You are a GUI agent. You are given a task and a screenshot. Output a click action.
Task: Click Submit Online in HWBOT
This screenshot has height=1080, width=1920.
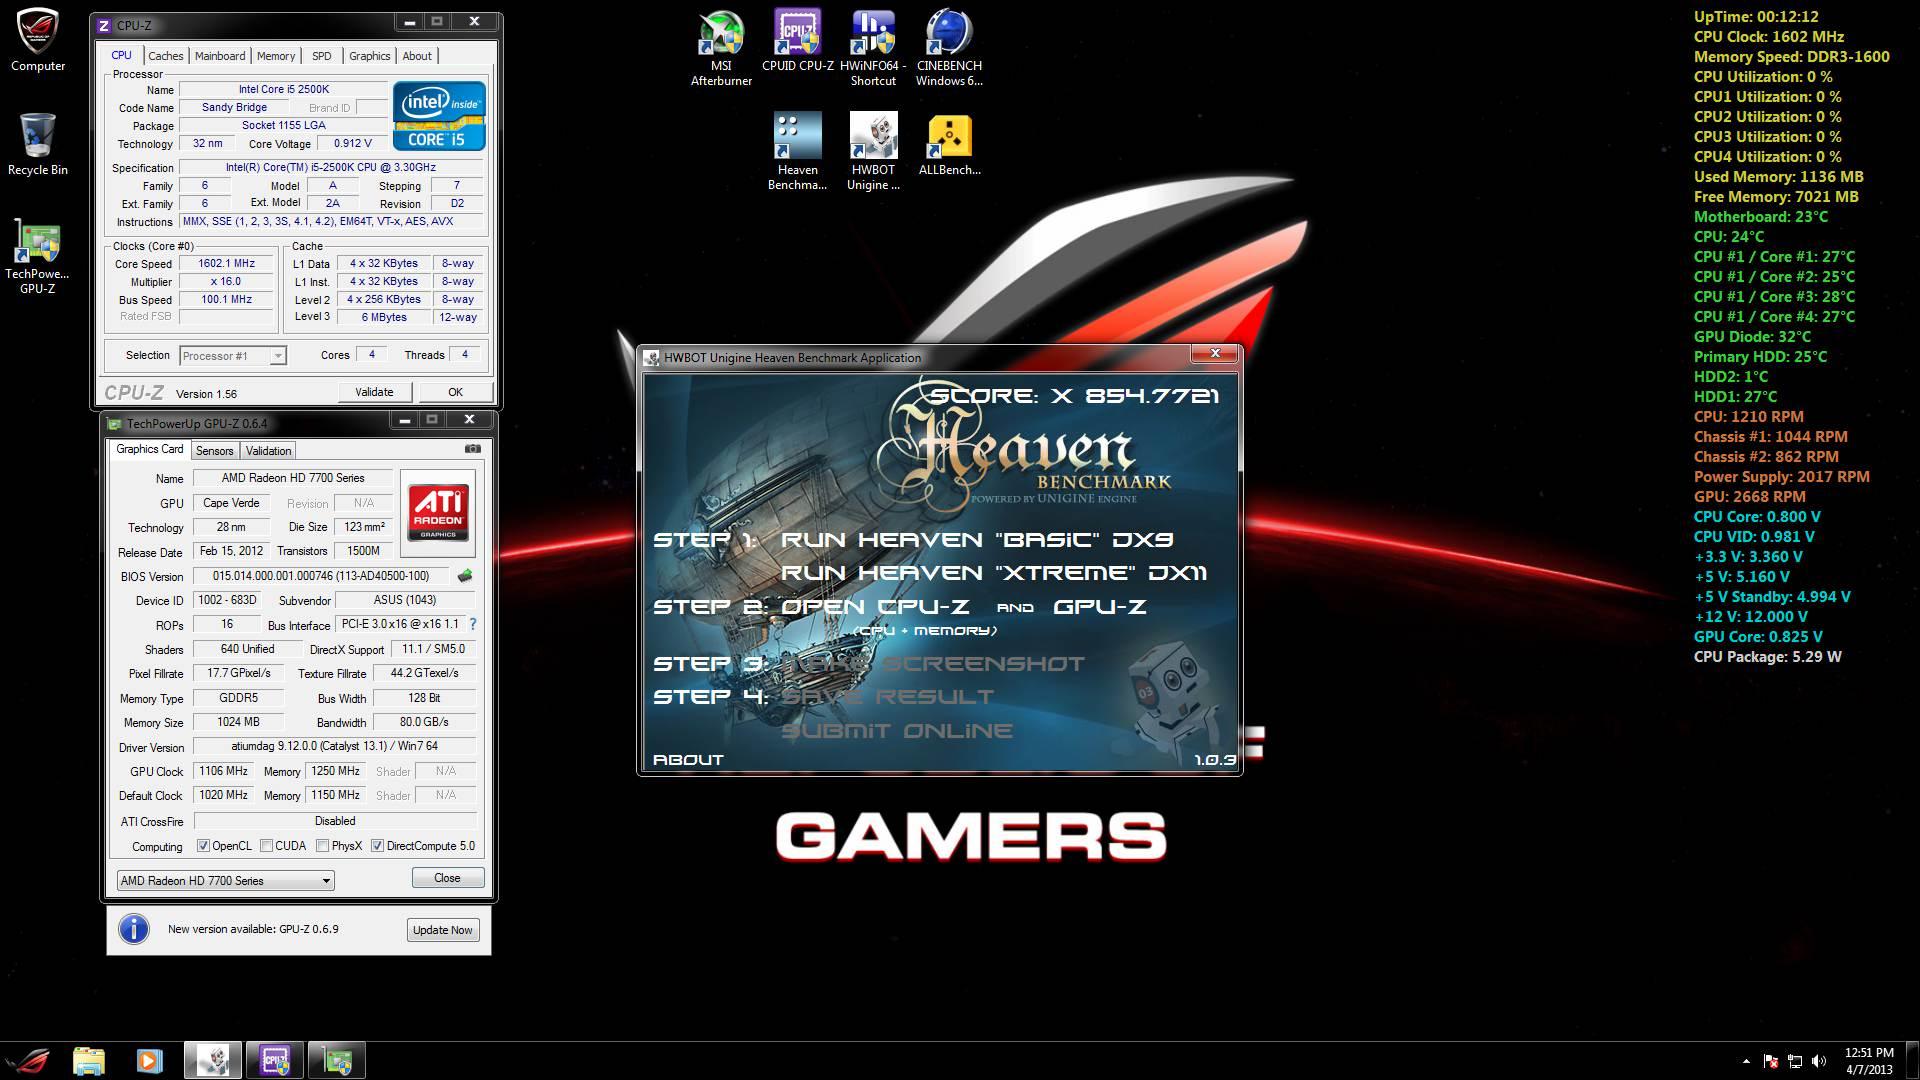click(x=897, y=731)
